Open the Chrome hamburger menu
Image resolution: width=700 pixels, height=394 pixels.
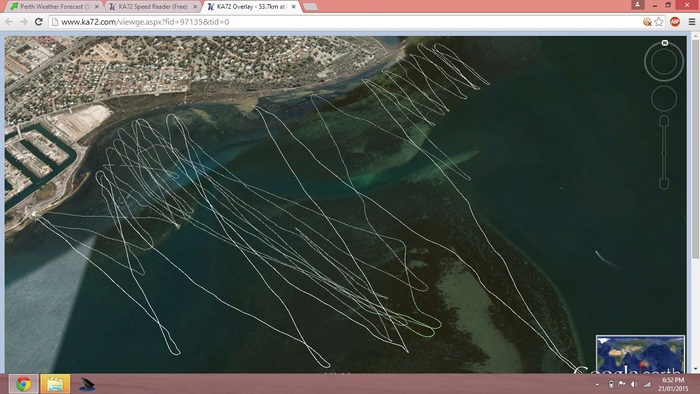(x=692, y=22)
